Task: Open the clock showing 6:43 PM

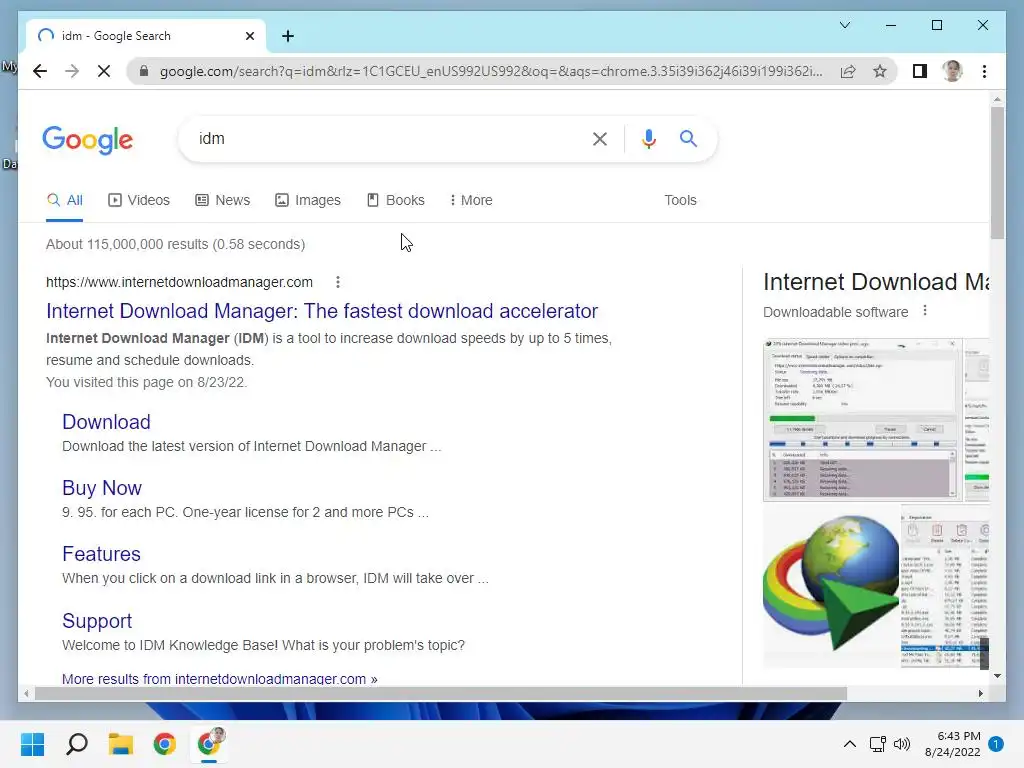Action: point(953,744)
